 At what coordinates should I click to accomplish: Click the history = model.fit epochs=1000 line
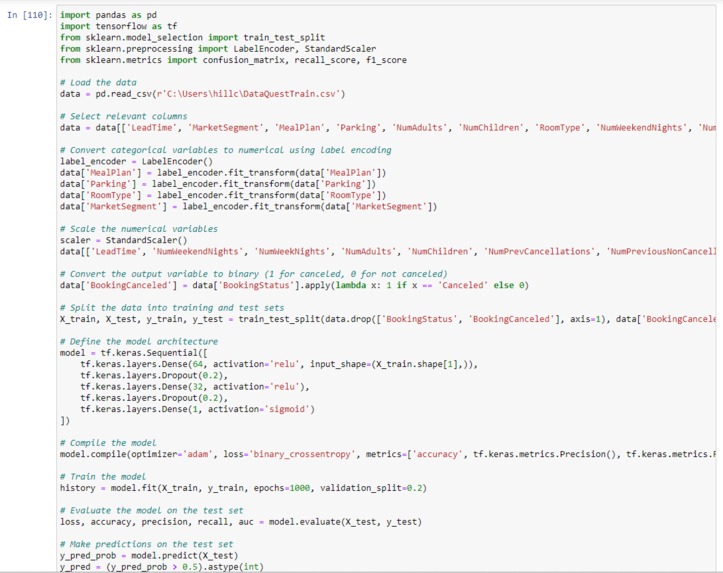point(243,488)
